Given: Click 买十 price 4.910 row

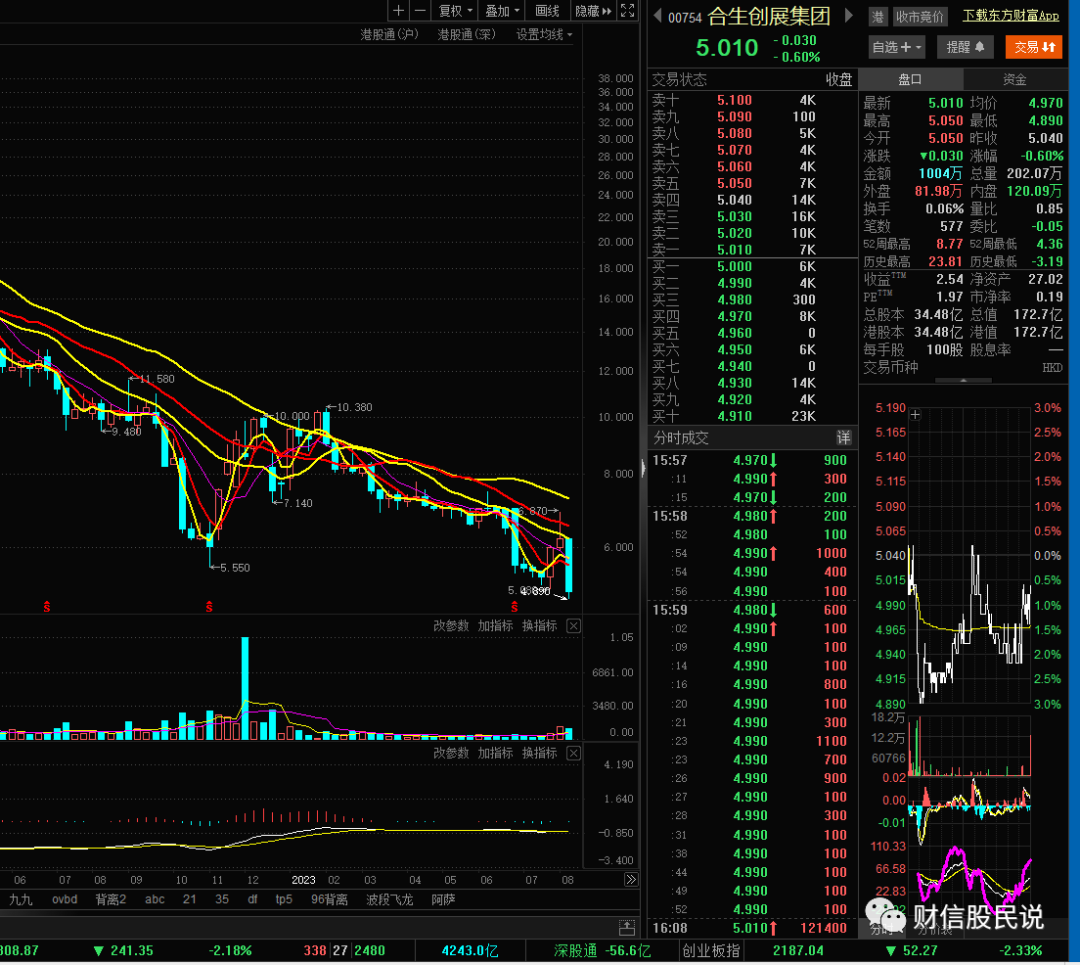Looking at the screenshot, I should 752,416.
